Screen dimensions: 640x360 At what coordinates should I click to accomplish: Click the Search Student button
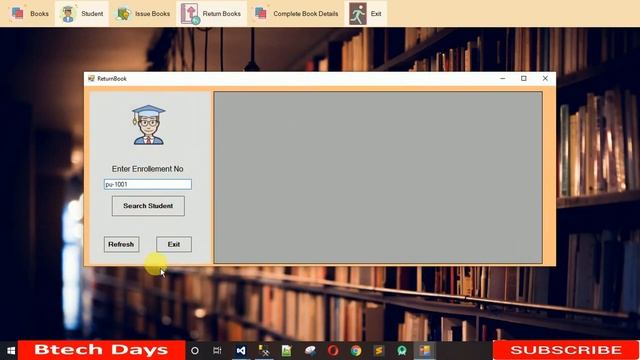click(x=148, y=206)
